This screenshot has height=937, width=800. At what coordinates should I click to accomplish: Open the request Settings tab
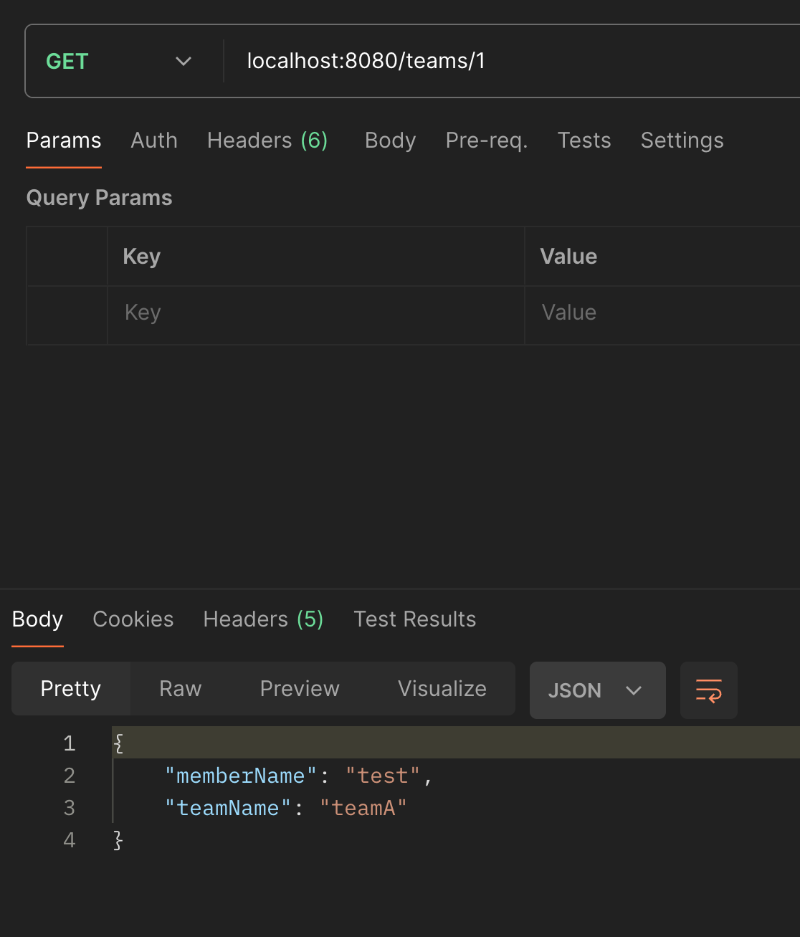point(682,141)
